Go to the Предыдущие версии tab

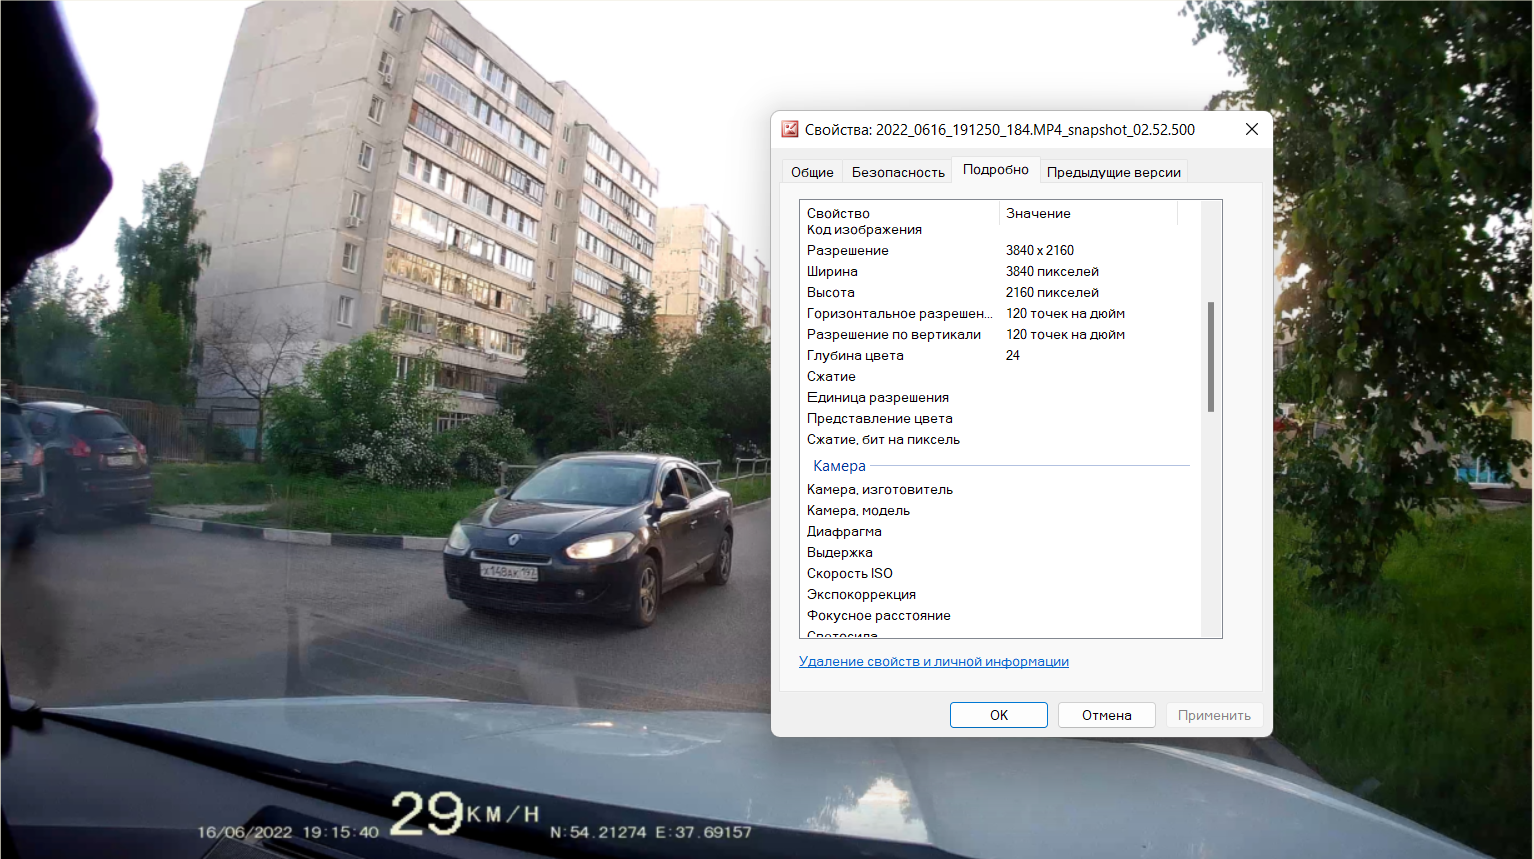(x=1113, y=172)
